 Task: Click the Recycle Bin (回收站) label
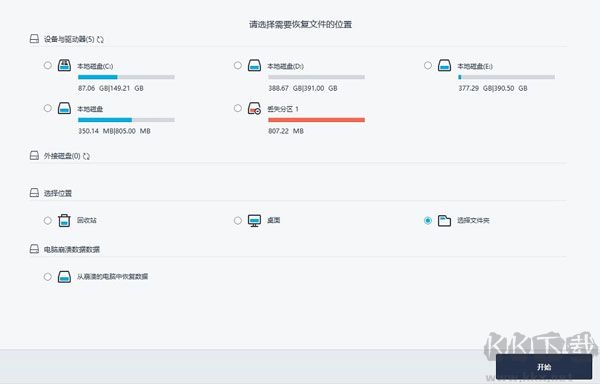point(87,220)
